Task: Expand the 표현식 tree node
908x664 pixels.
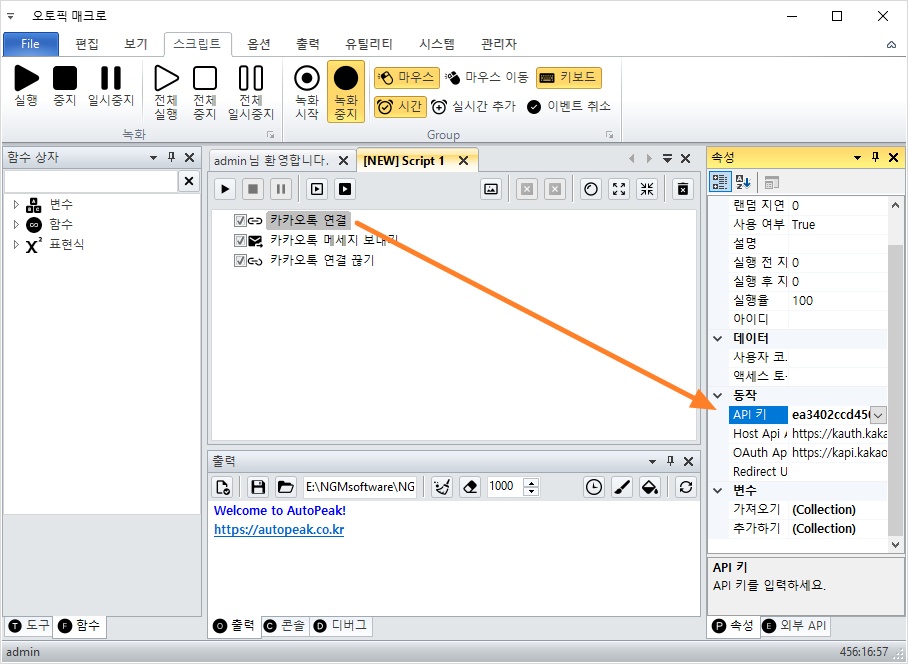Action: [x=16, y=244]
